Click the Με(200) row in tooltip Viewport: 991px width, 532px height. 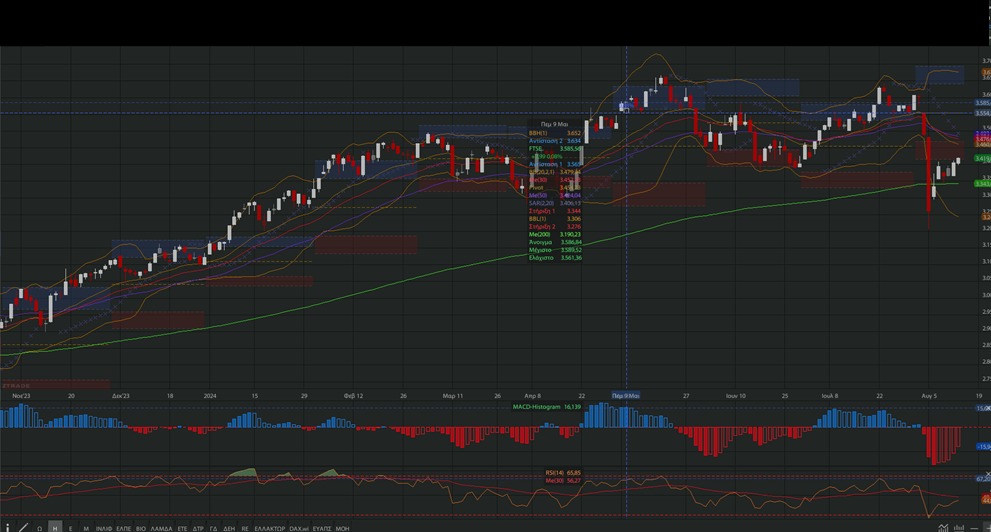click(x=555, y=234)
